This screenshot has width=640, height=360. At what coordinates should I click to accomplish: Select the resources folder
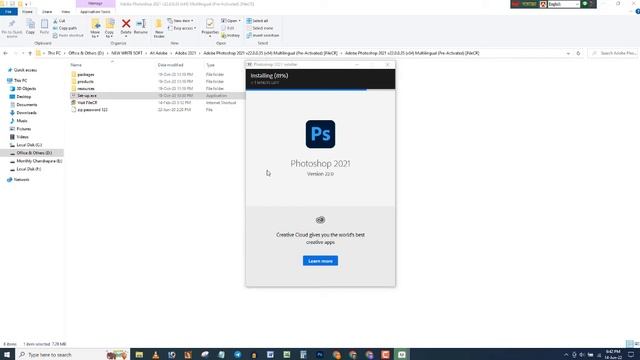point(86,89)
